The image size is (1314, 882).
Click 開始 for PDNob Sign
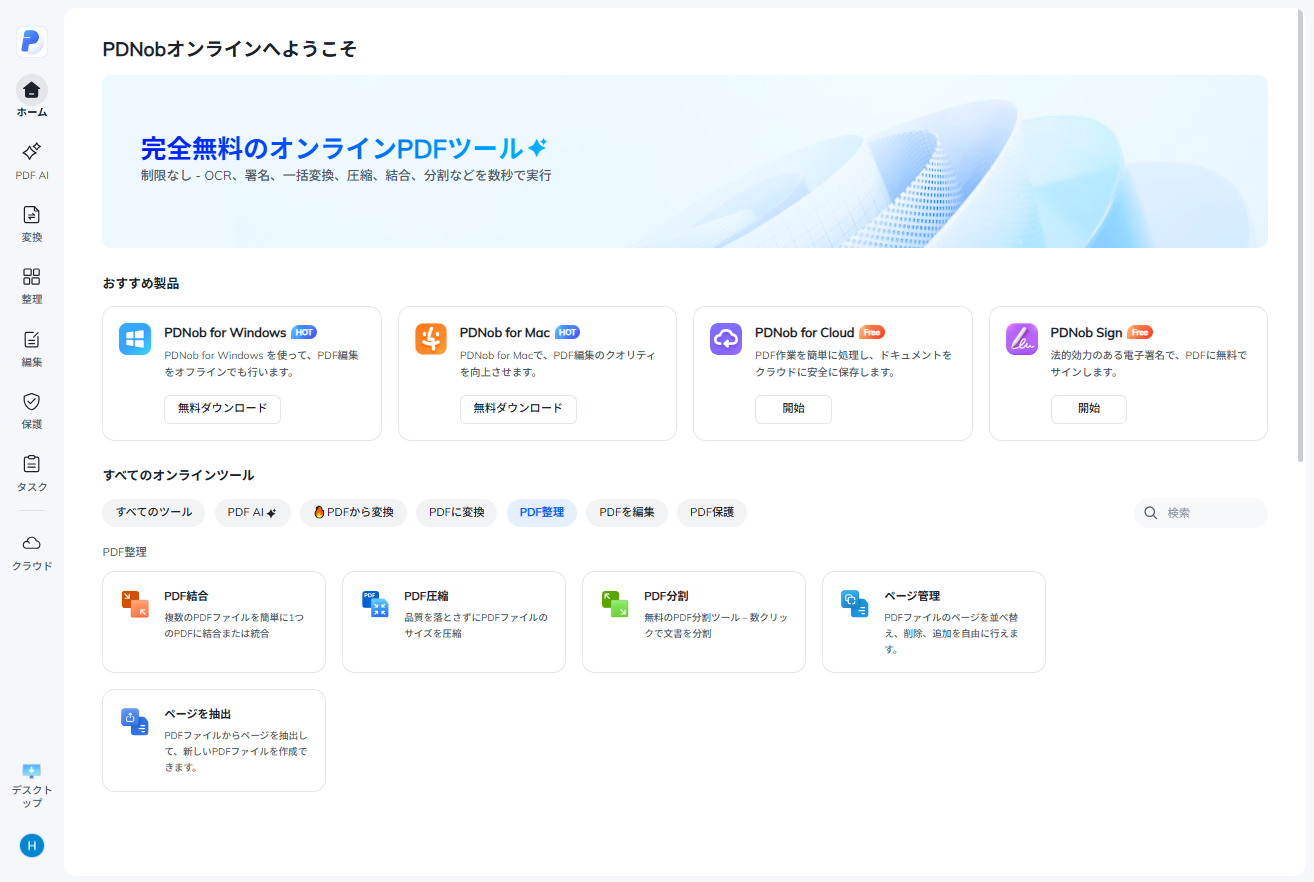tap(1089, 409)
